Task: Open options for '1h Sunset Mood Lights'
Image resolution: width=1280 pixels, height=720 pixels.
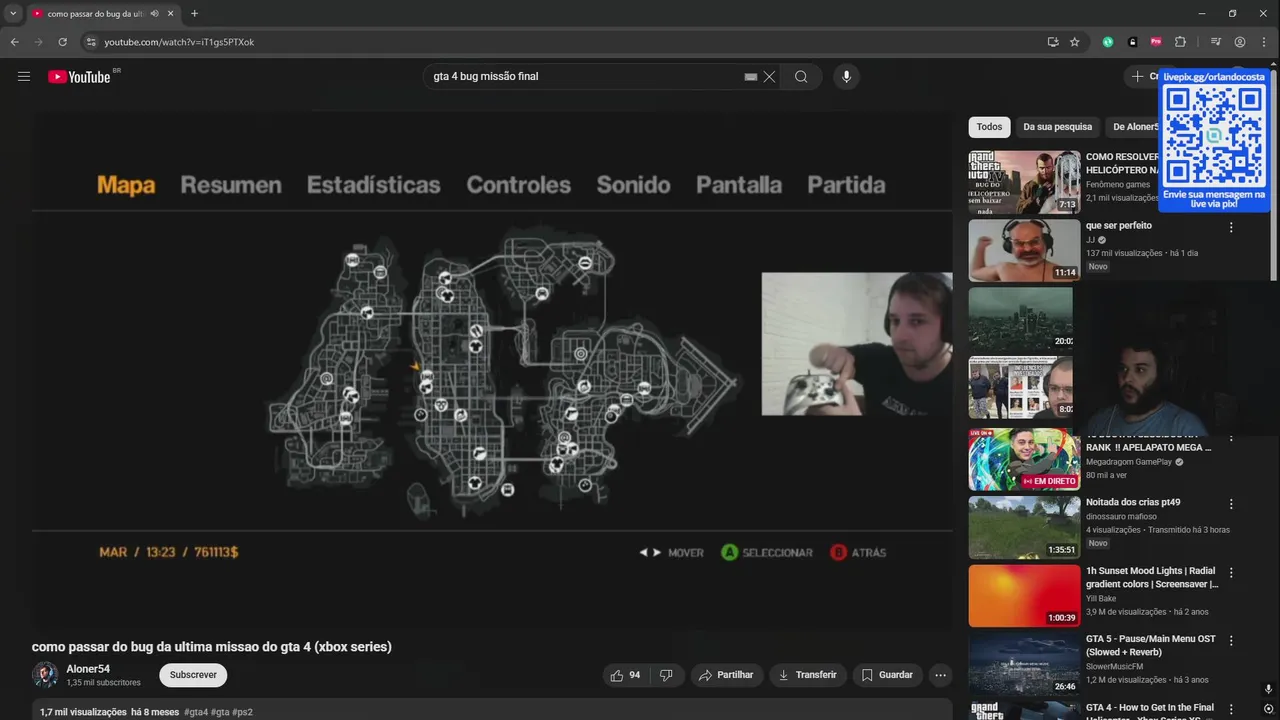Action: tap(1231, 573)
